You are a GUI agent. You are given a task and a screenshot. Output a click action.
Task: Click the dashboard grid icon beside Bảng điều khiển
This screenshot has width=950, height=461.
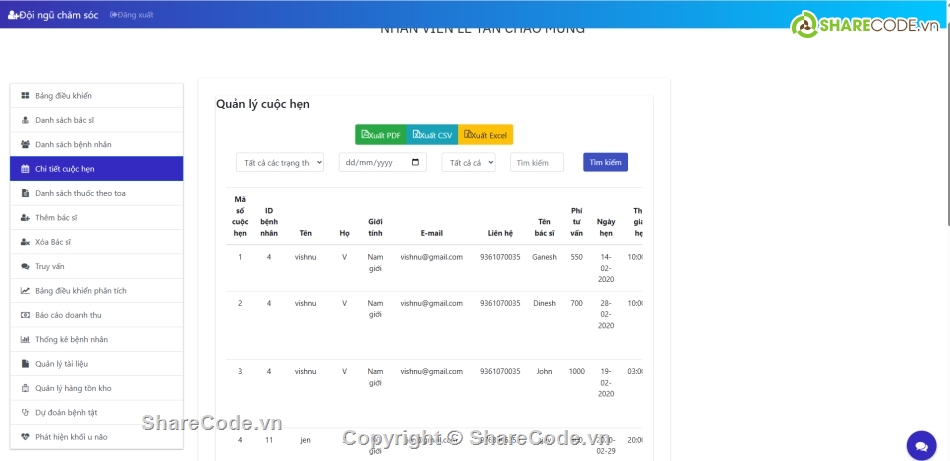pos(25,96)
